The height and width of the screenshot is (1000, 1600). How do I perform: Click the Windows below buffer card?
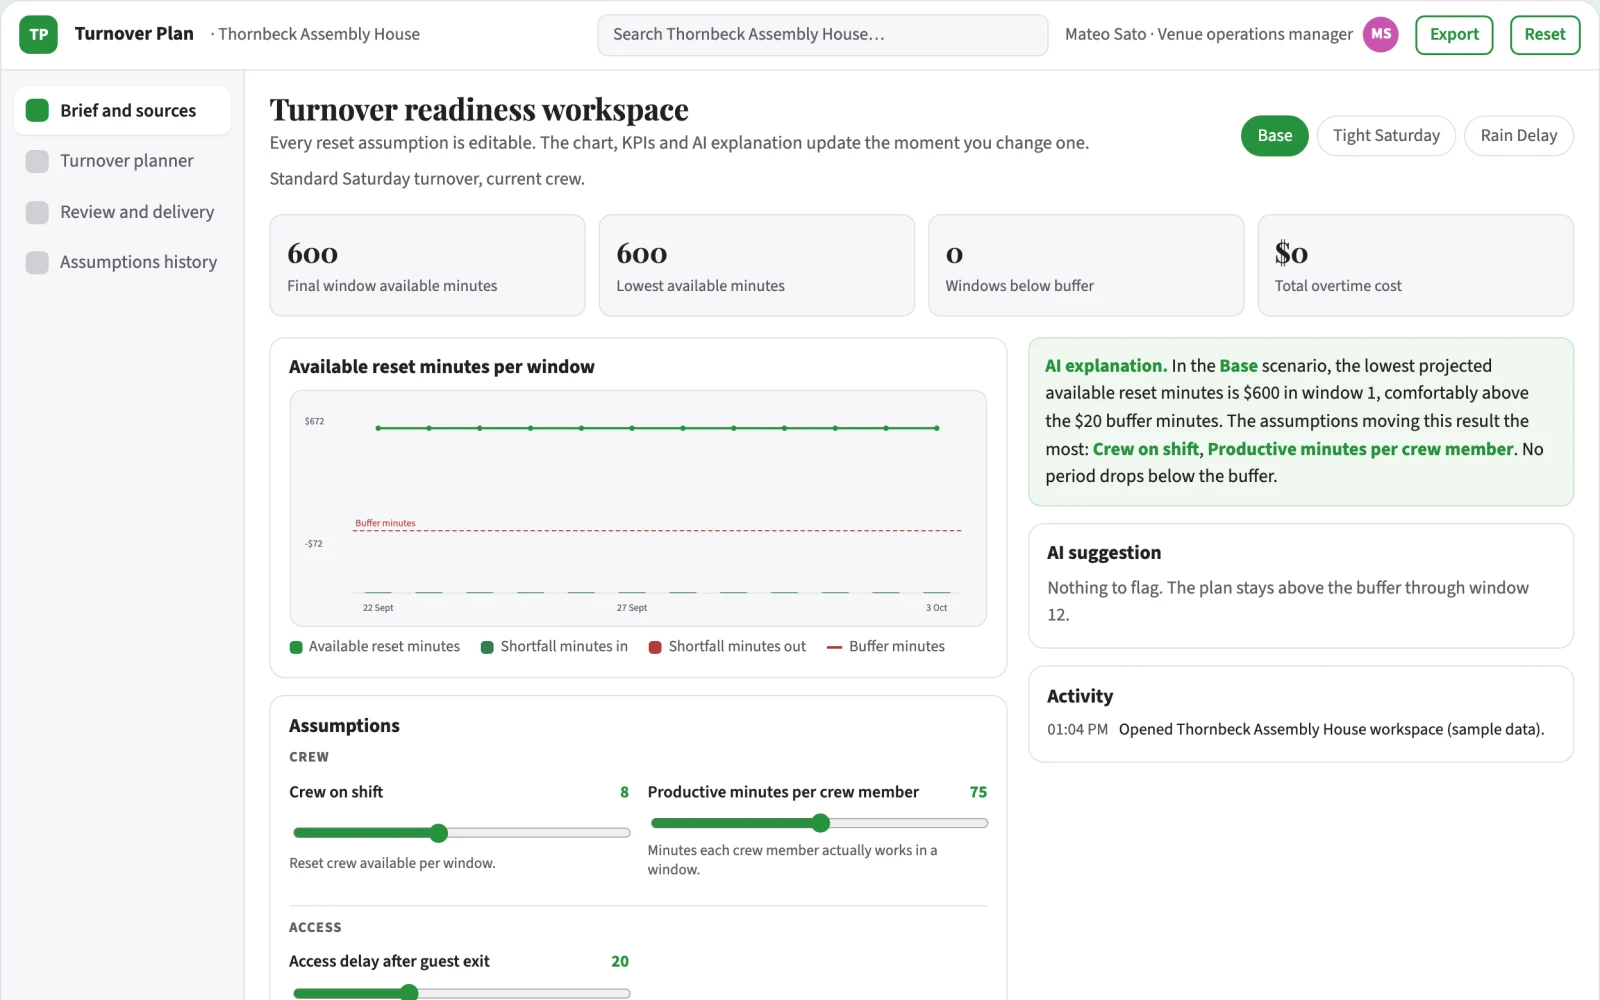1086,265
